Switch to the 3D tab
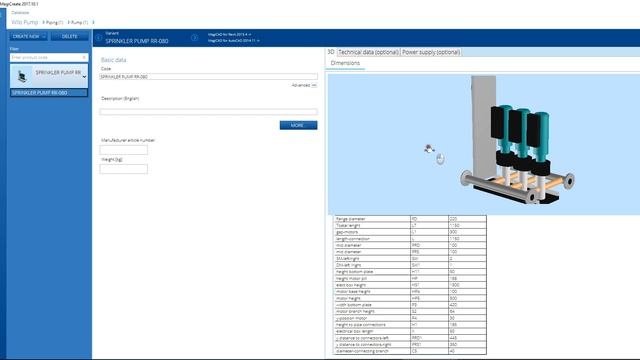The width and height of the screenshot is (640, 360). (x=331, y=52)
